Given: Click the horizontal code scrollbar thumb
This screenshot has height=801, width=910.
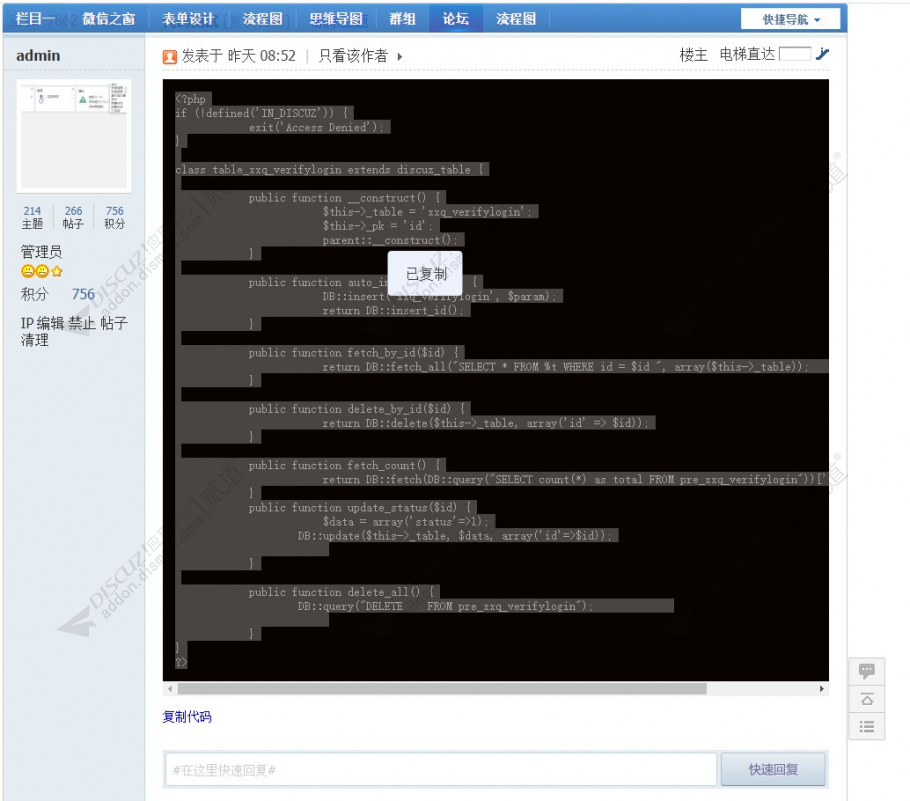Looking at the screenshot, I should pos(442,689).
